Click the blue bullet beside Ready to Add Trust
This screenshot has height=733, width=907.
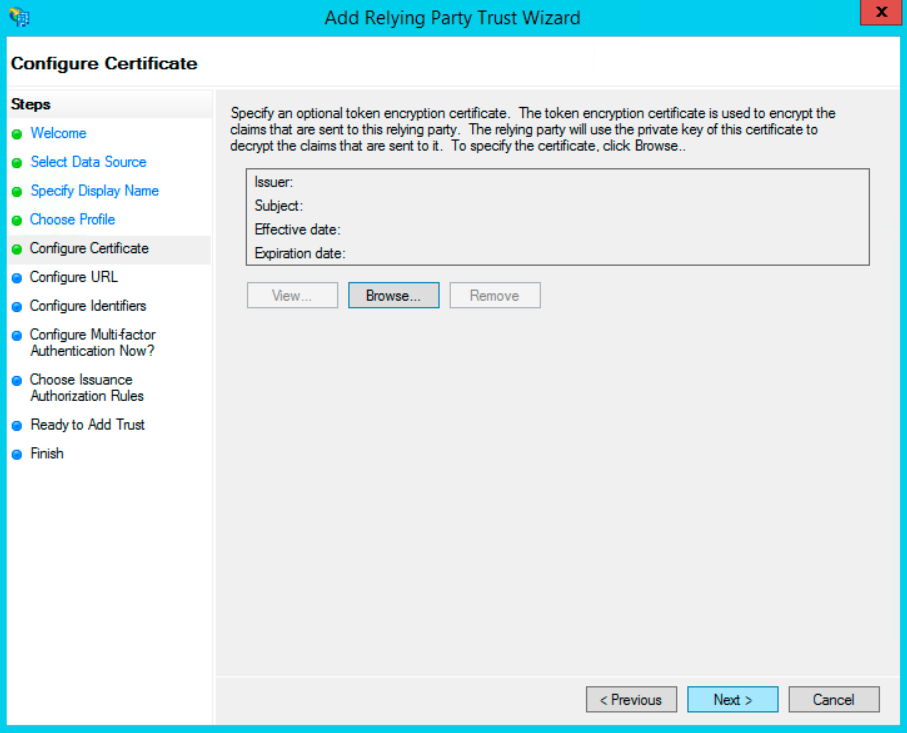[17, 426]
